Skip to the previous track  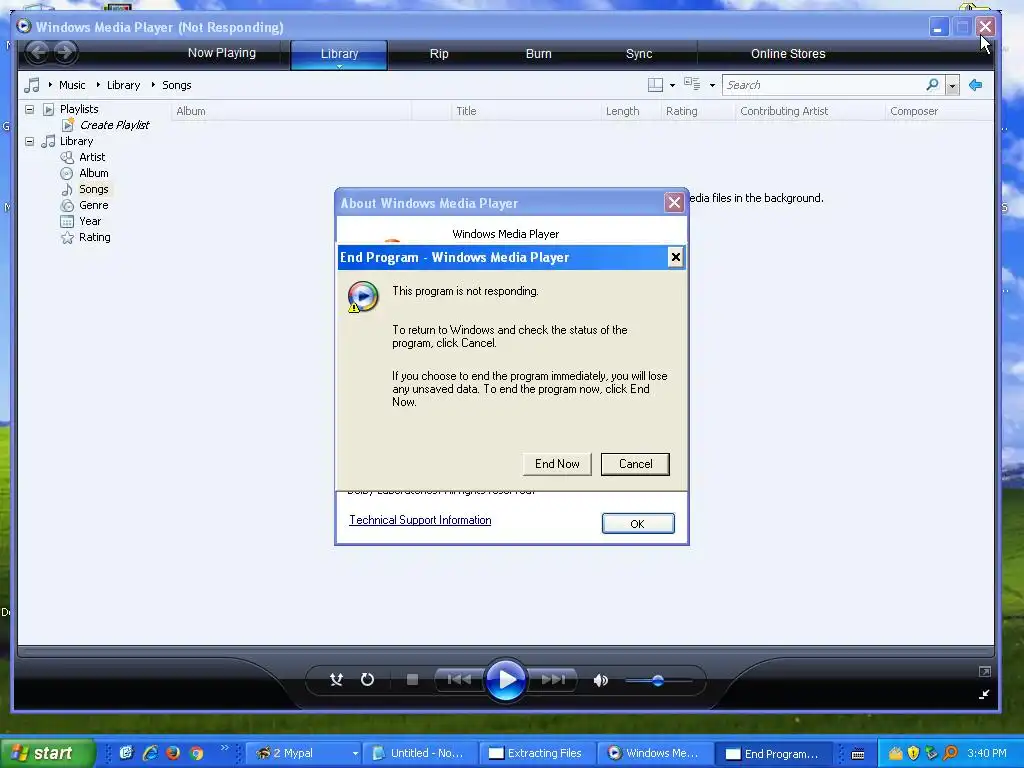(459, 680)
